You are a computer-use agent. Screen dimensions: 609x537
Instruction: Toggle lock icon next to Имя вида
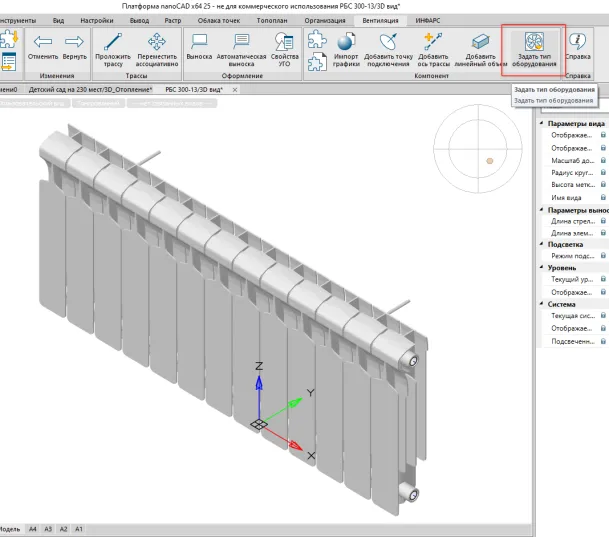pyautogui.click(x=604, y=197)
